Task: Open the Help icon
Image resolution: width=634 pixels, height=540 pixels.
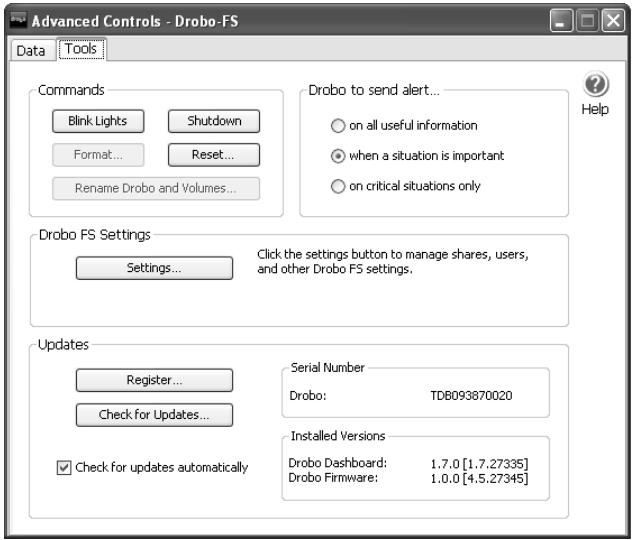Action: point(595,84)
